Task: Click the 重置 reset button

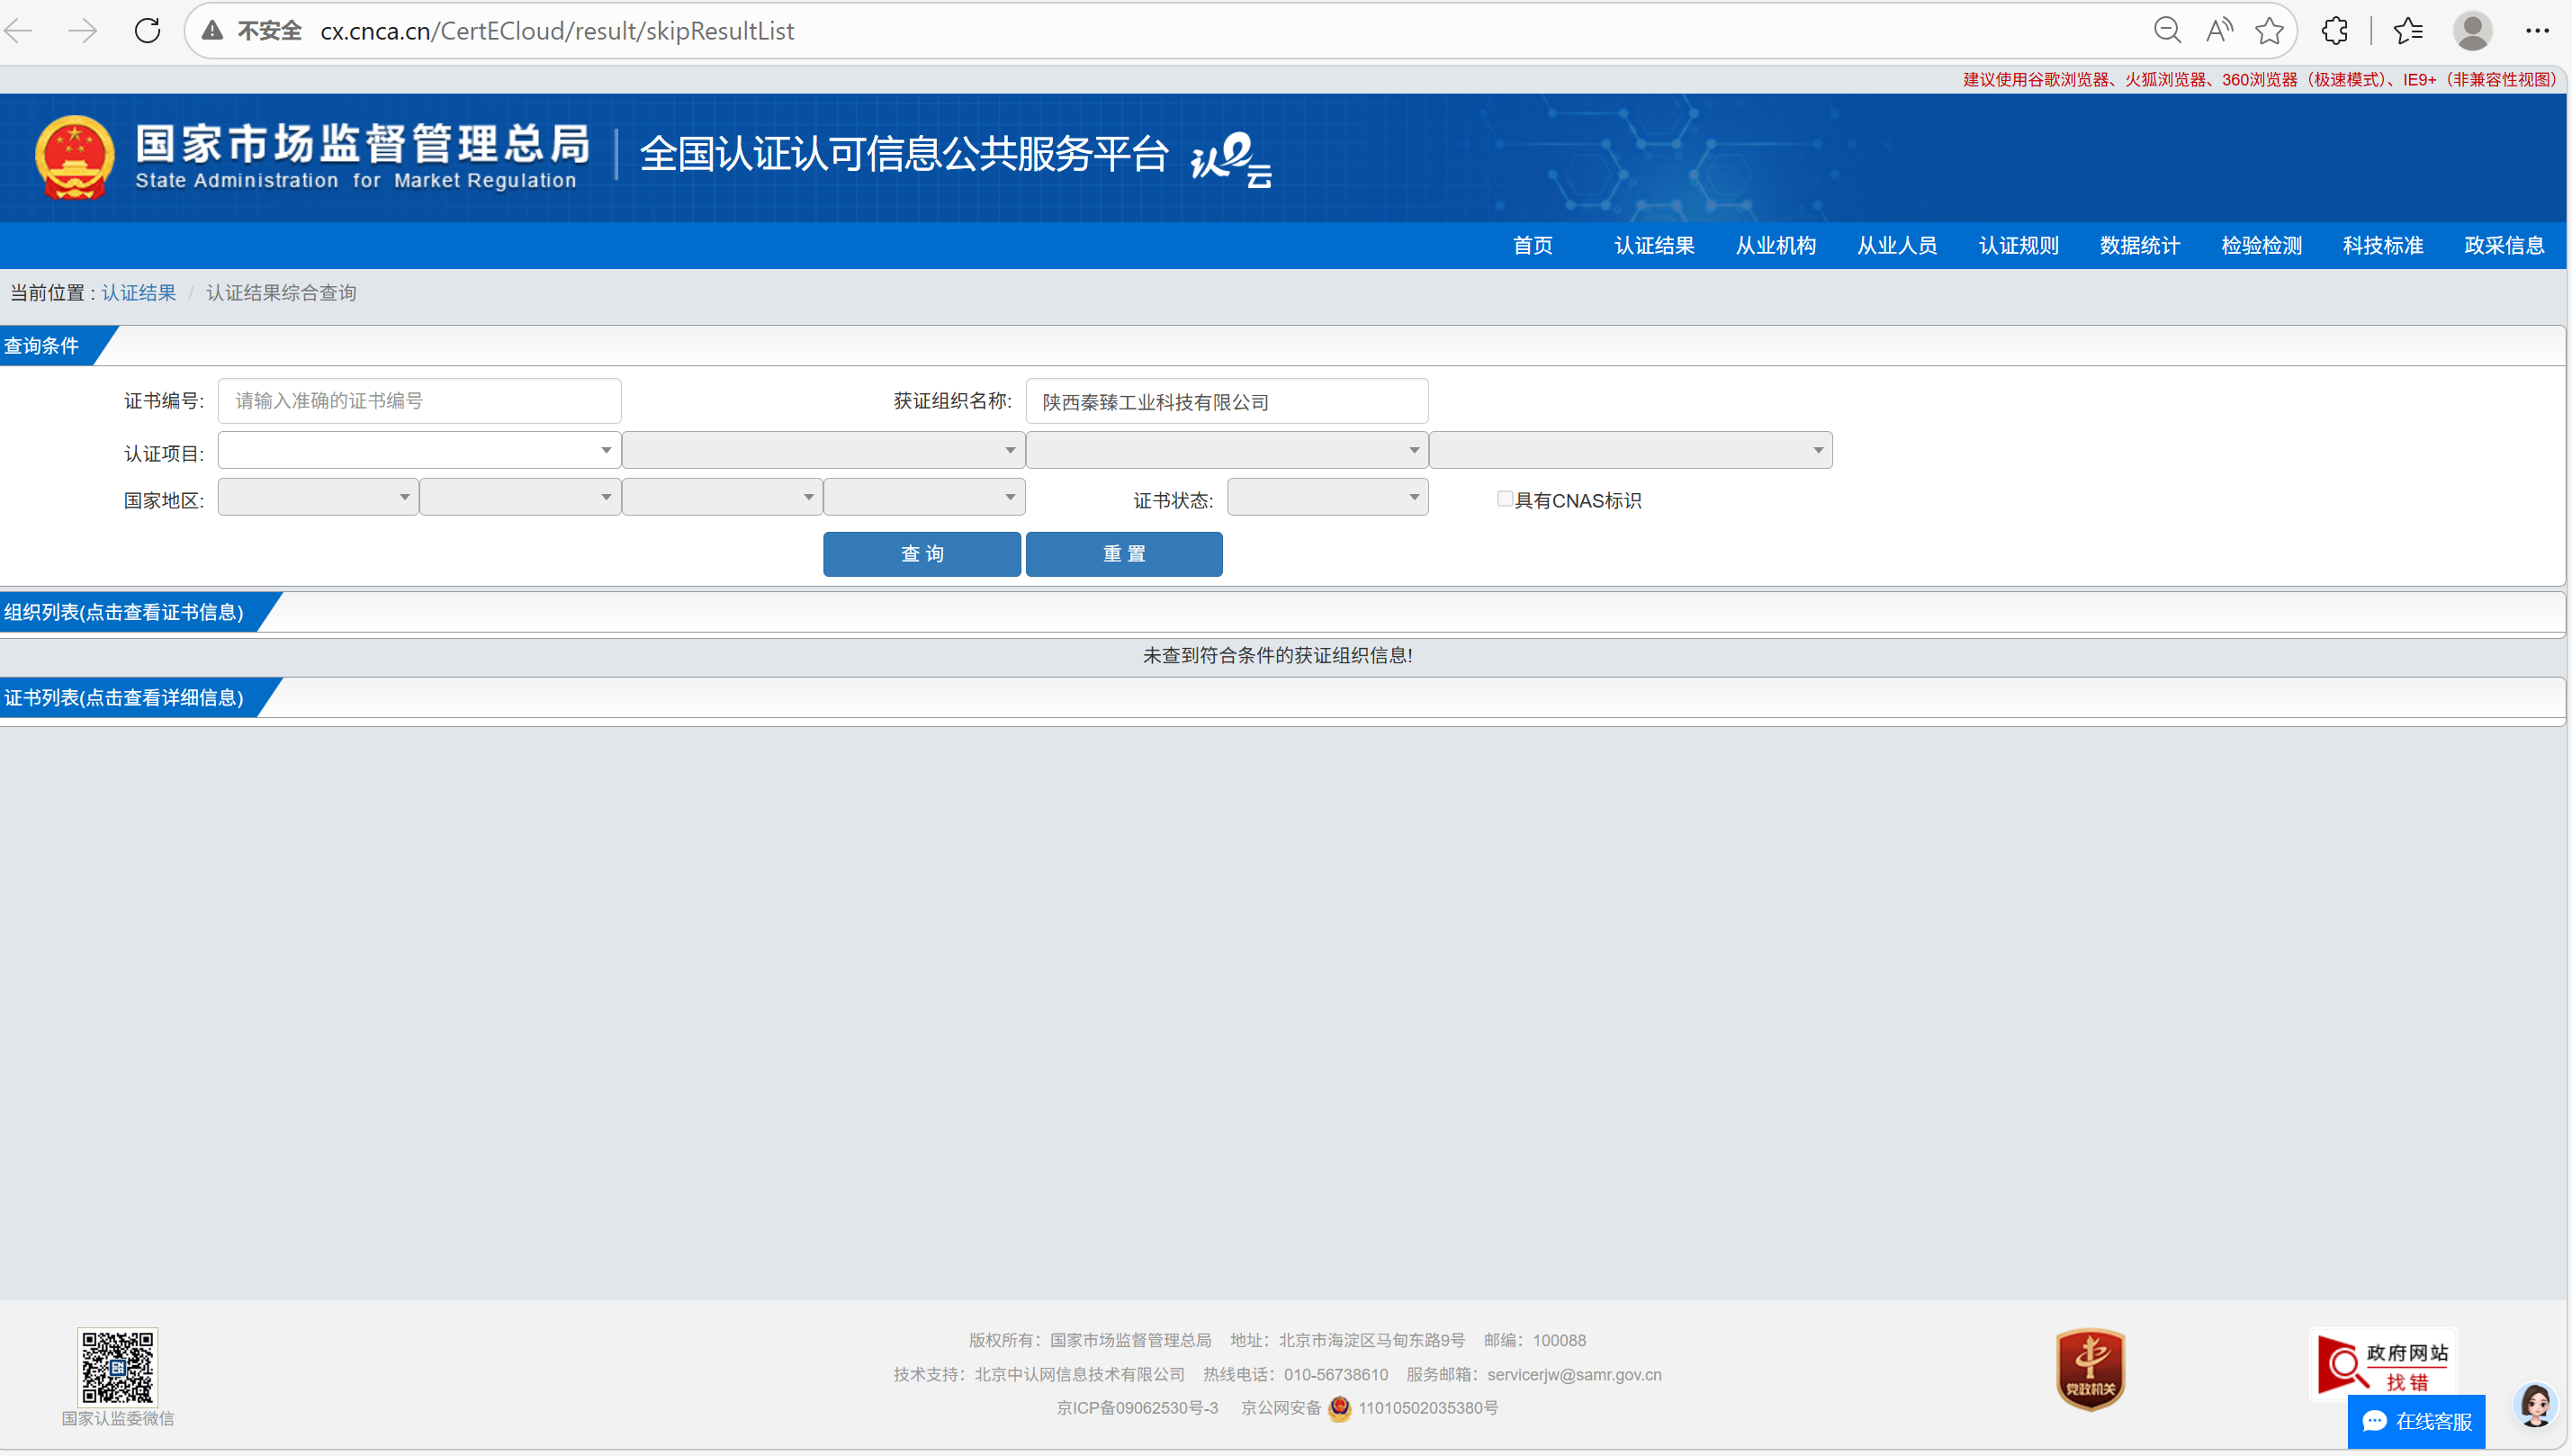Action: pyautogui.click(x=1123, y=554)
